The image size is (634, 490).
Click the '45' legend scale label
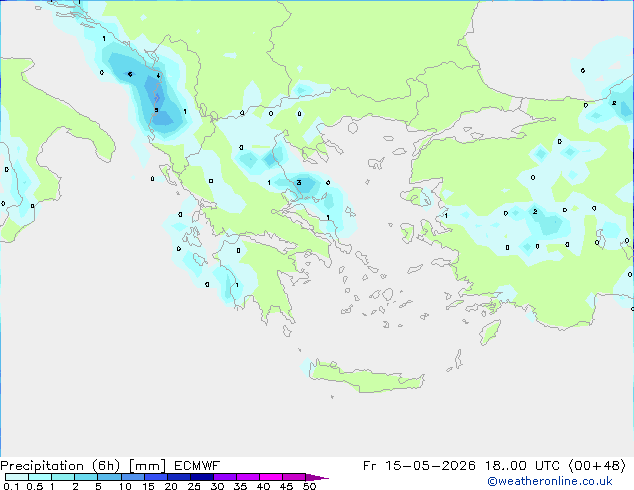click(287, 486)
